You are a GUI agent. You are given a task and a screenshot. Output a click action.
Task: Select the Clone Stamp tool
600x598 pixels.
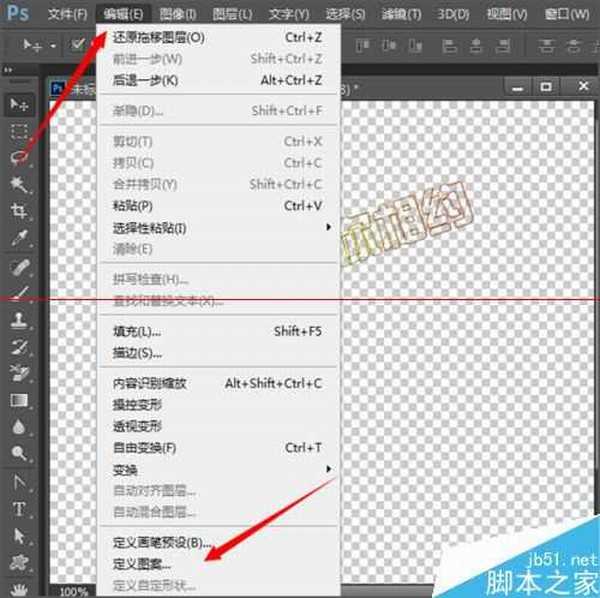pyautogui.click(x=19, y=320)
